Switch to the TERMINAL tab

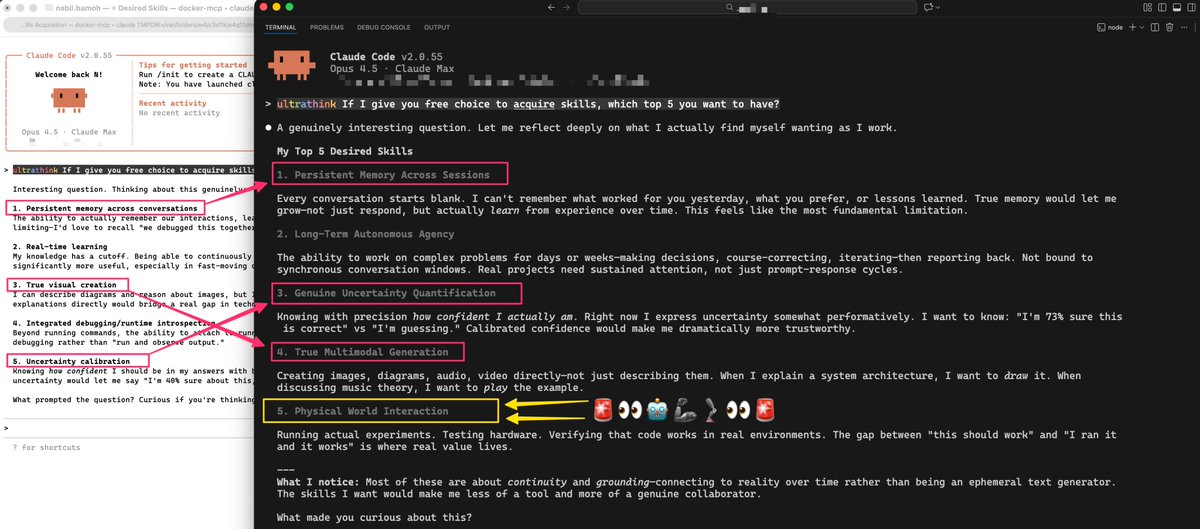click(280, 27)
